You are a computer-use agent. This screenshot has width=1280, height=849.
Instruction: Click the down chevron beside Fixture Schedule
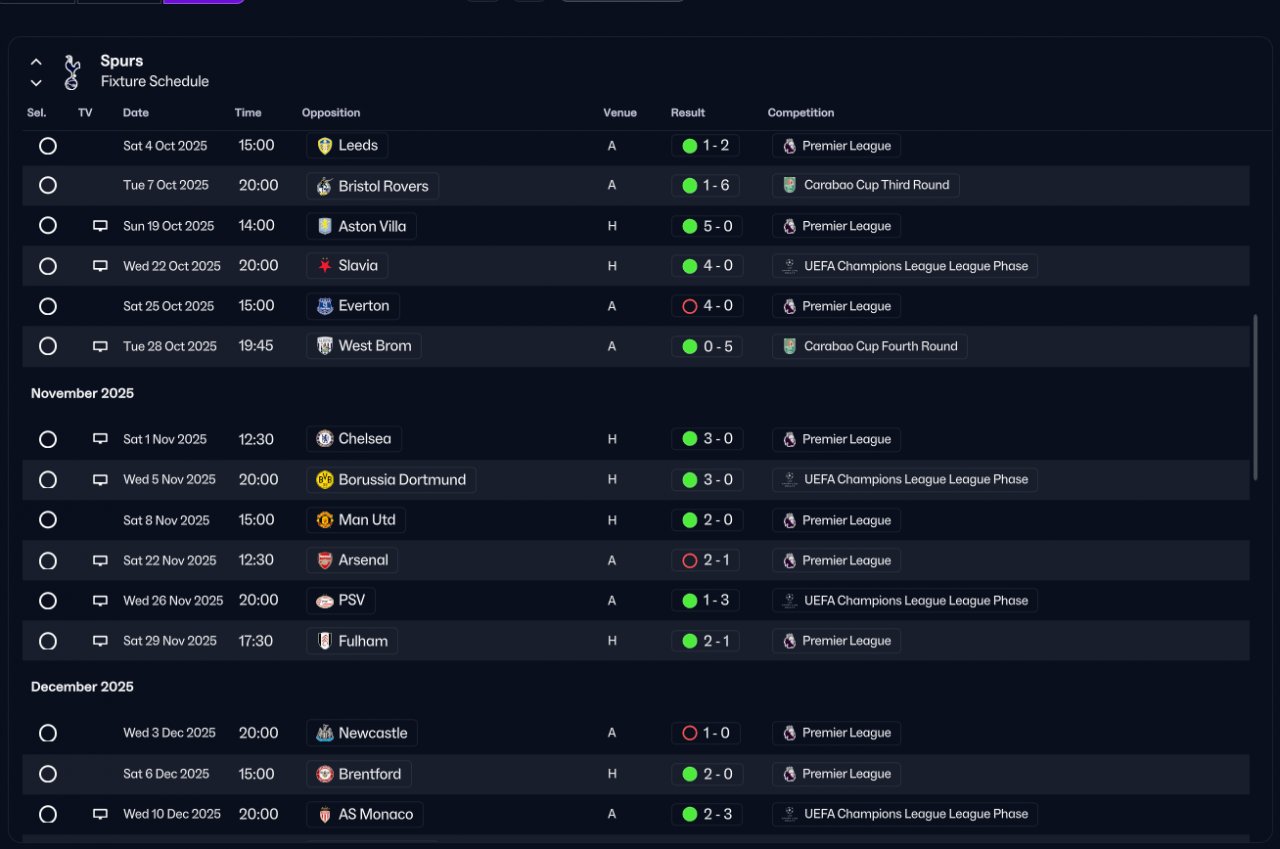(x=36, y=83)
